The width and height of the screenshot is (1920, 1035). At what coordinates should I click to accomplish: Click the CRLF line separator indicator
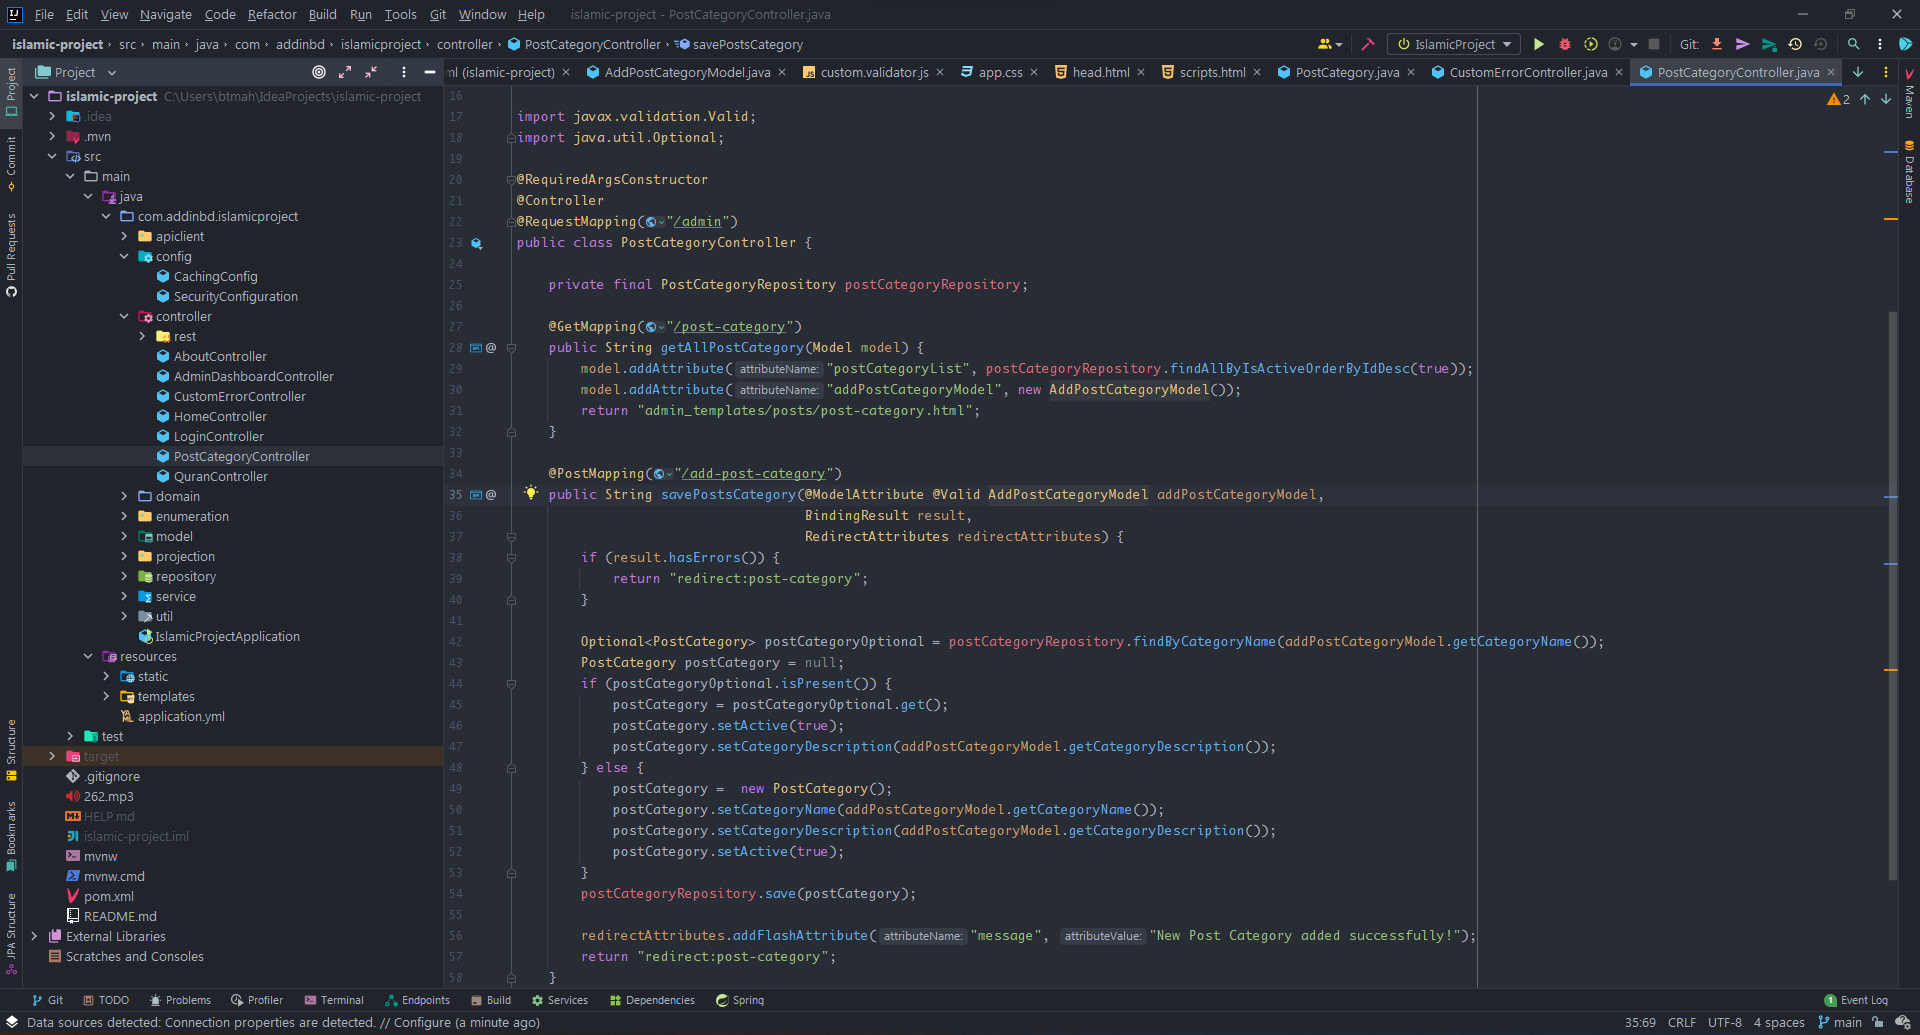1681,1022
